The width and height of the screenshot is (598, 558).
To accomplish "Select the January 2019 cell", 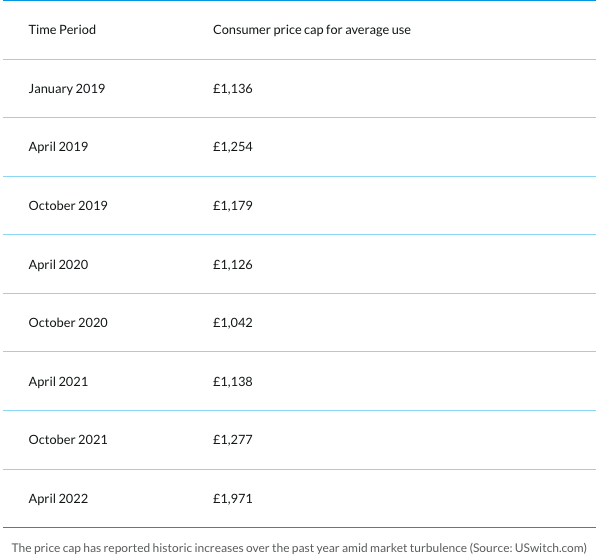I will click(x=67, y=88).
